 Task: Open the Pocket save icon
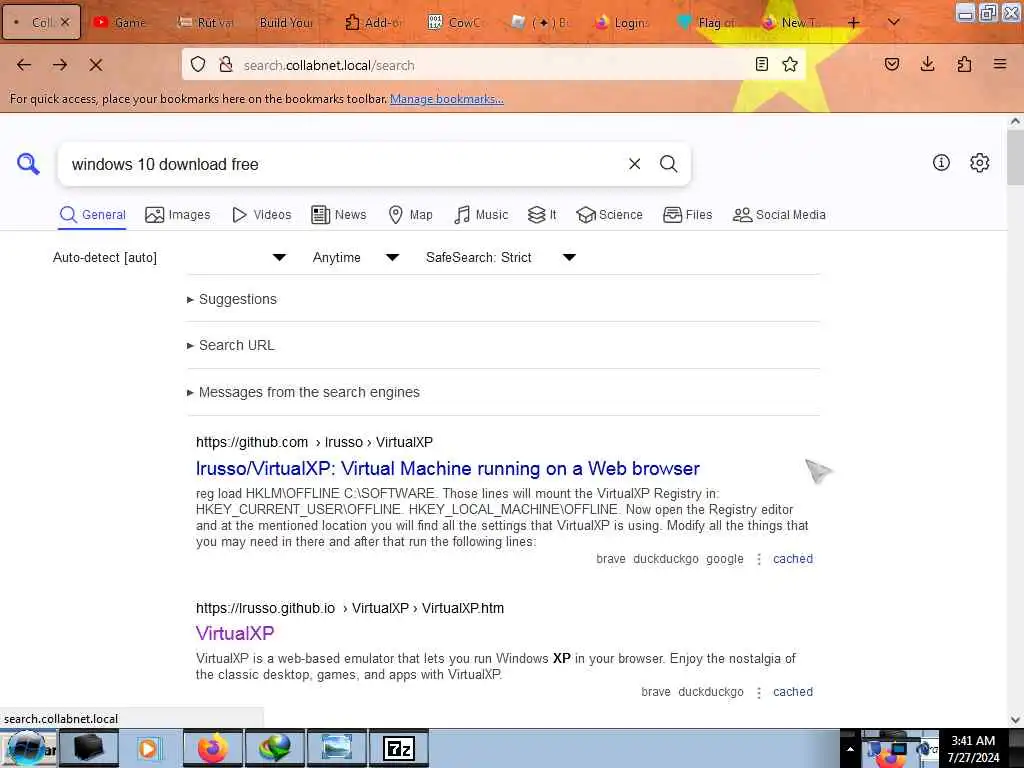click(892, 64)
